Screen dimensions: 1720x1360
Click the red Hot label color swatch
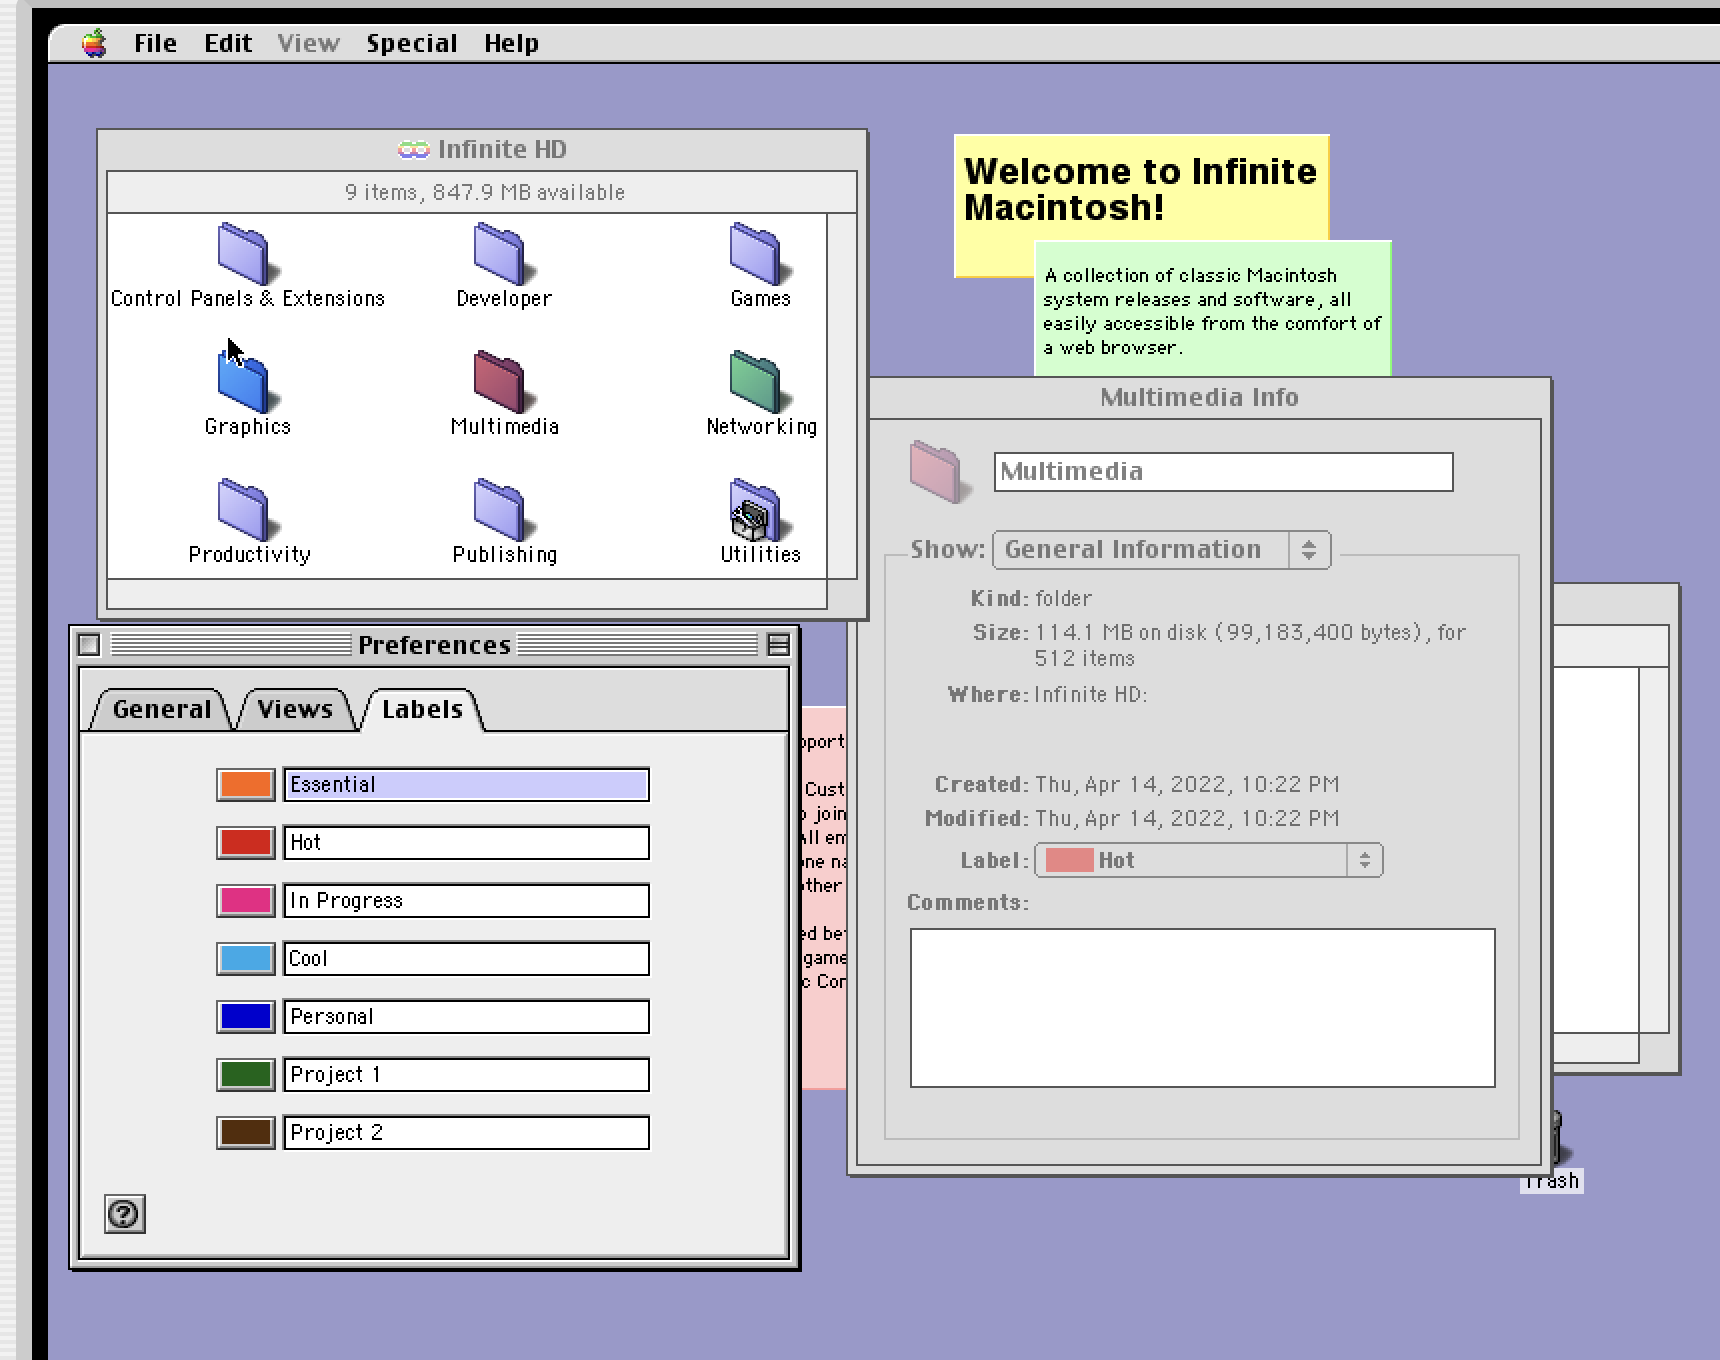[246, 843]
